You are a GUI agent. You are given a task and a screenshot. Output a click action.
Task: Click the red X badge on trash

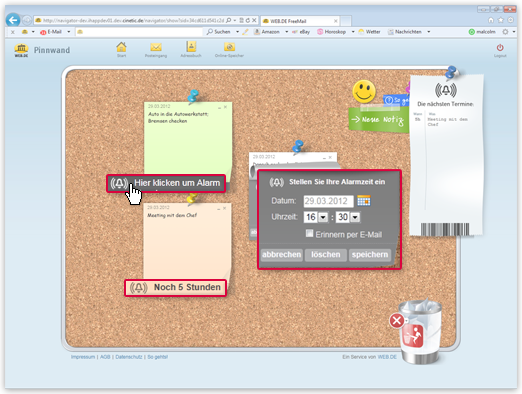click(x=397, y=321)
